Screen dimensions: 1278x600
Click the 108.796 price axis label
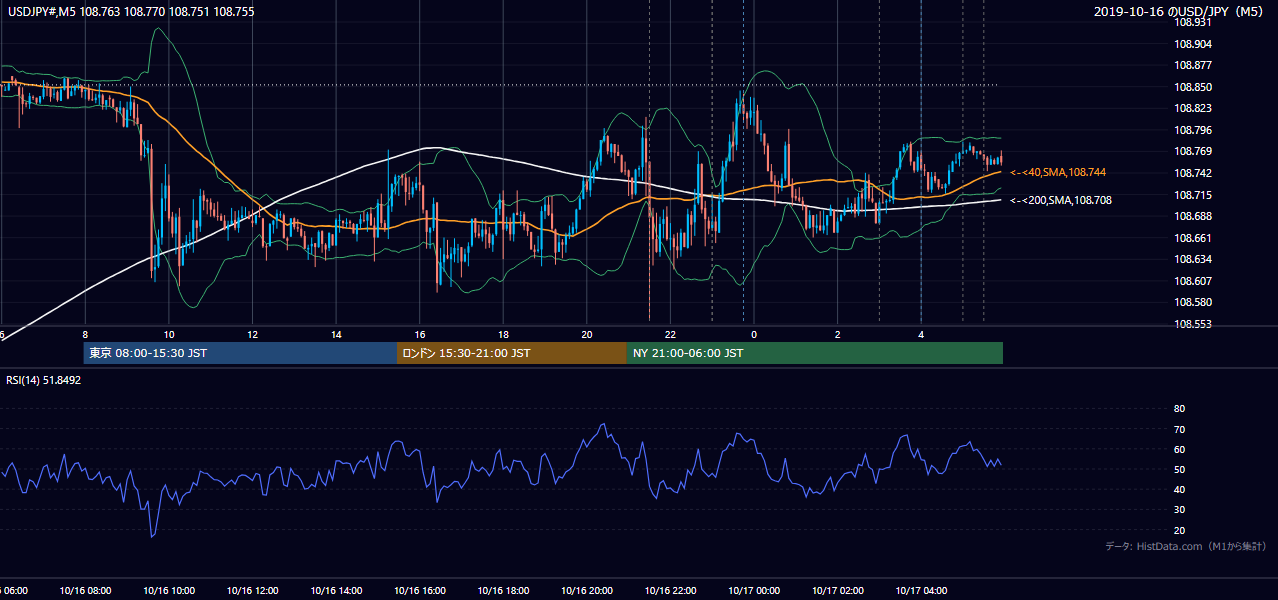click(1194, 130)
